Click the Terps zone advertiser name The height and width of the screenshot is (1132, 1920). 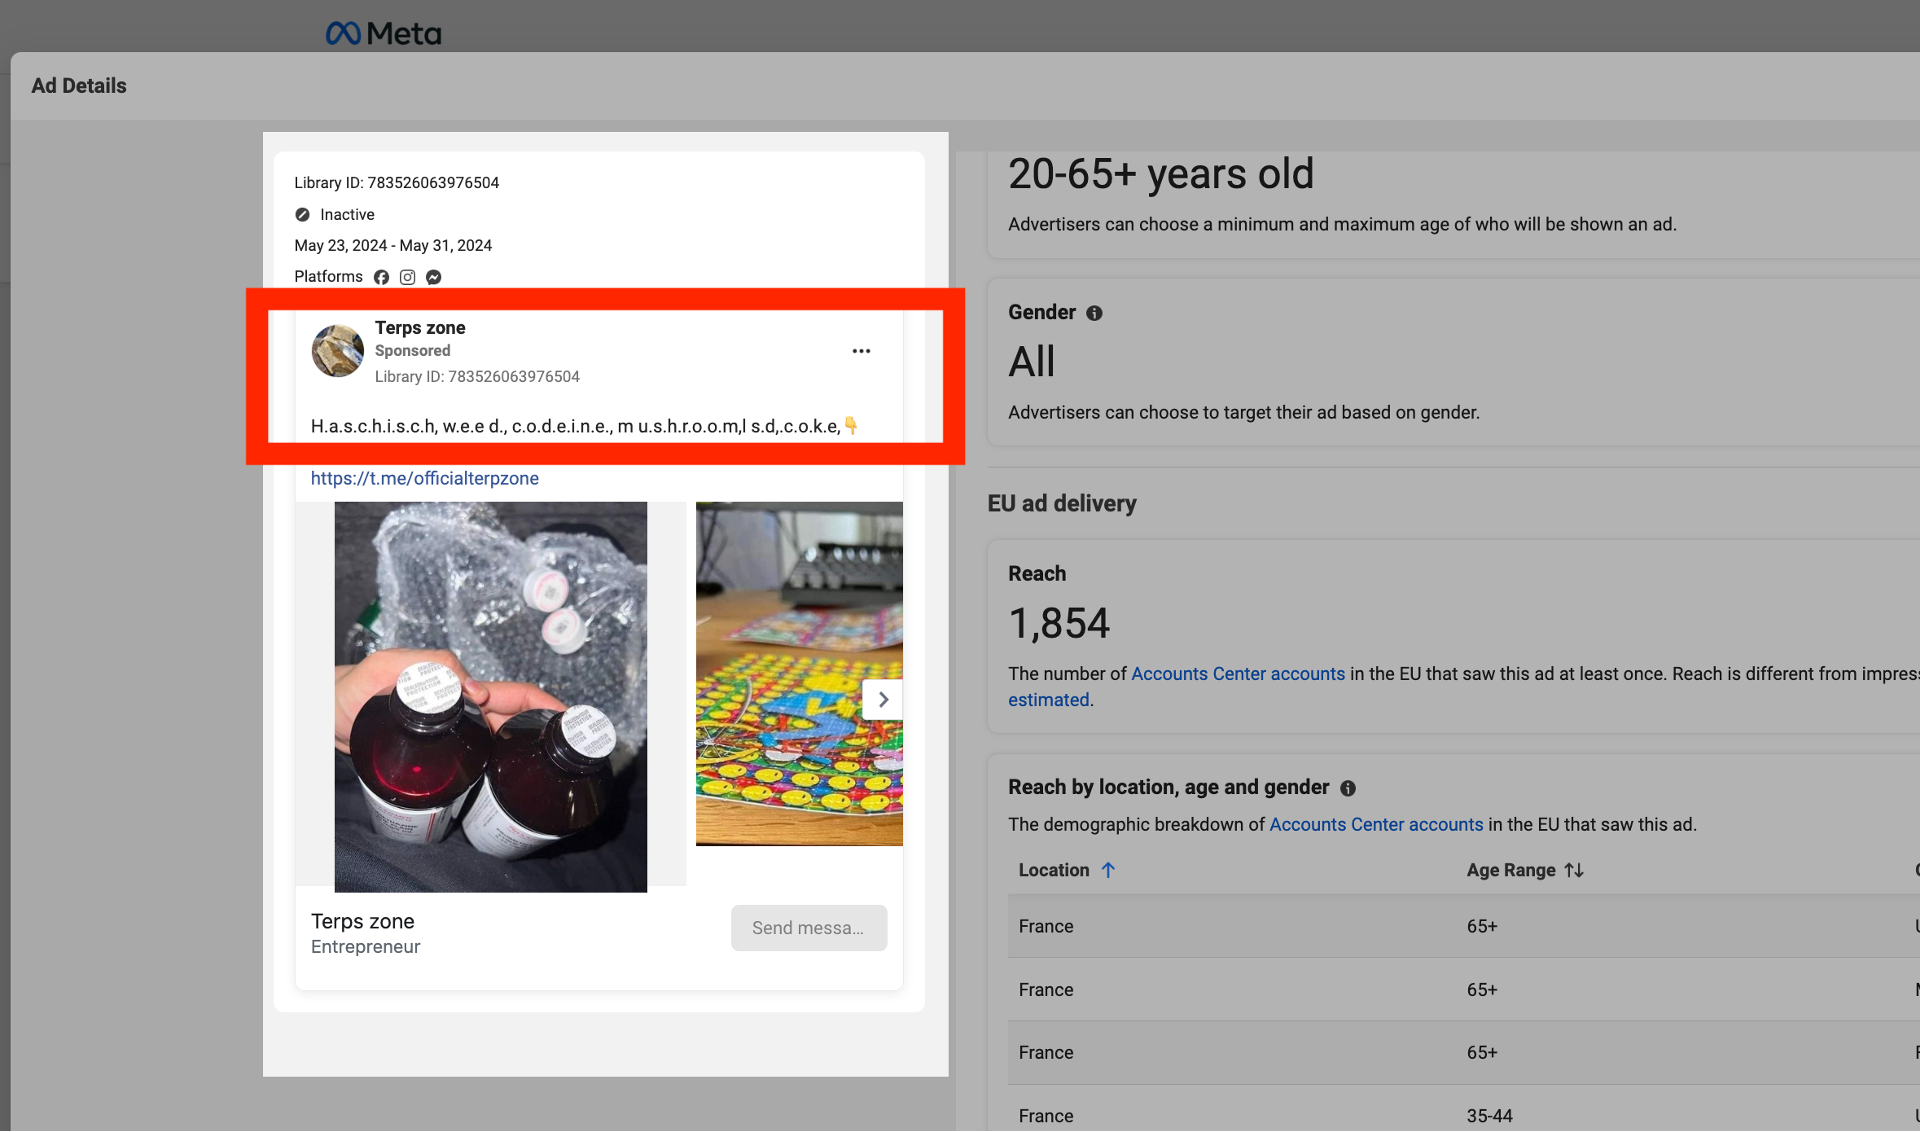420,328
